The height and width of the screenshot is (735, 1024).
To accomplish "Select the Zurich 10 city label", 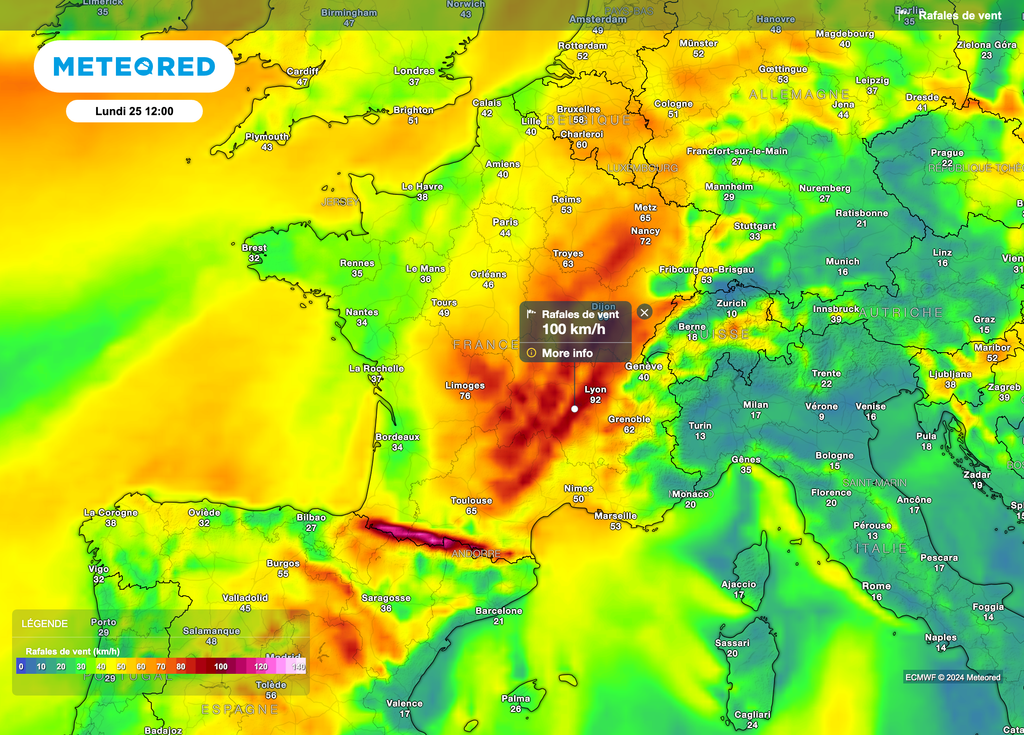I will [x=731, y=308].
